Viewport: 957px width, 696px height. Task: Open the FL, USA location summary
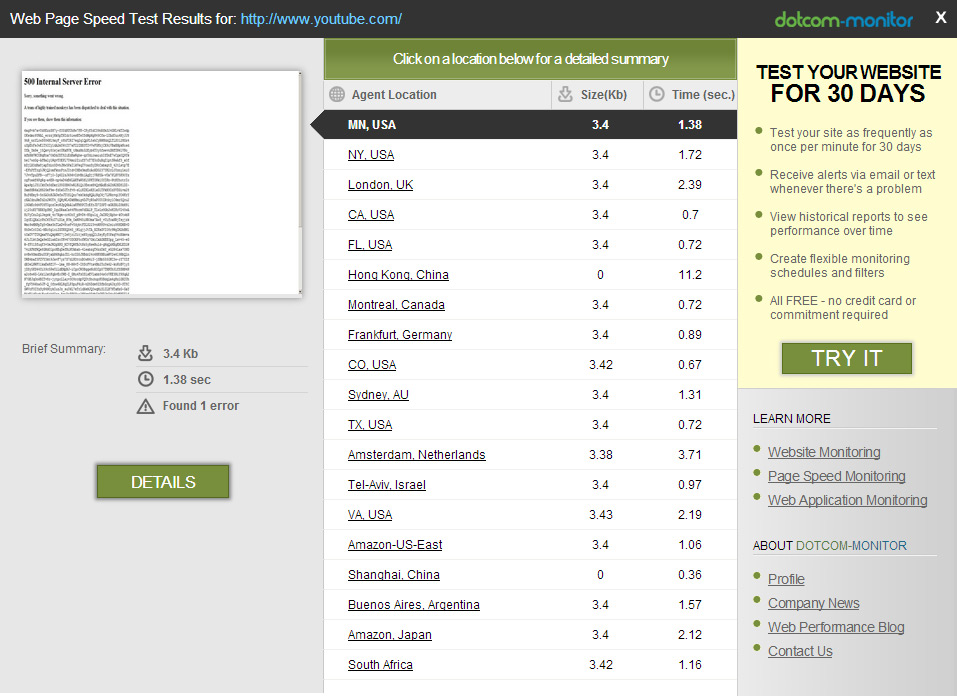tap(370, 244)
